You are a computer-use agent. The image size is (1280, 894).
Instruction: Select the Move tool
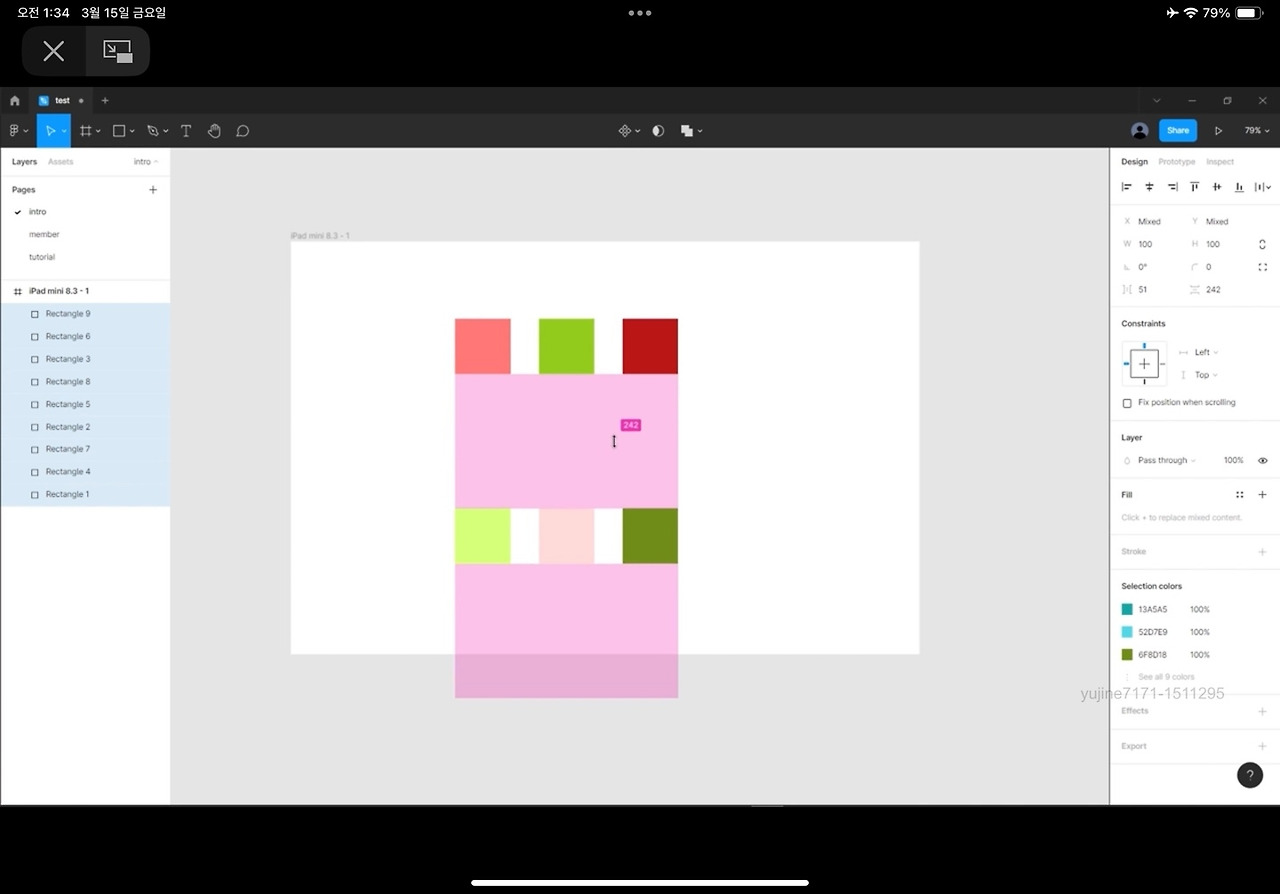pyautogui.click(x=49, y=131)
